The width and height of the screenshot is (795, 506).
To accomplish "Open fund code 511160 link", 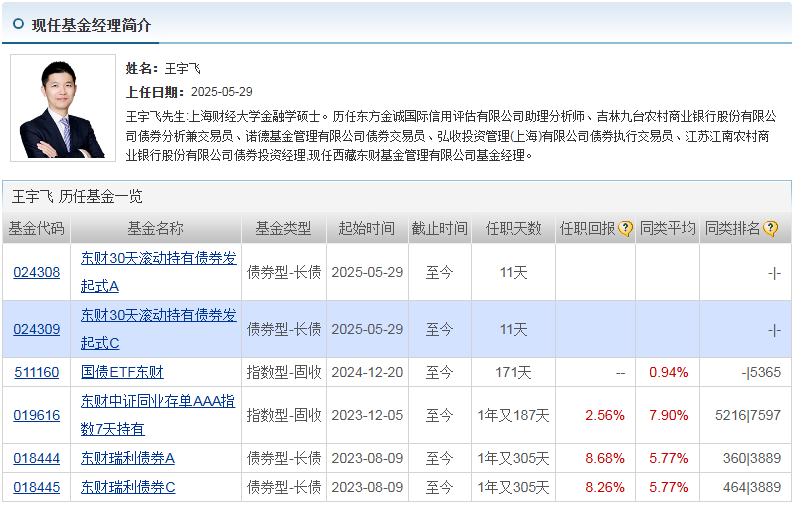I will (x=37, y=372).
